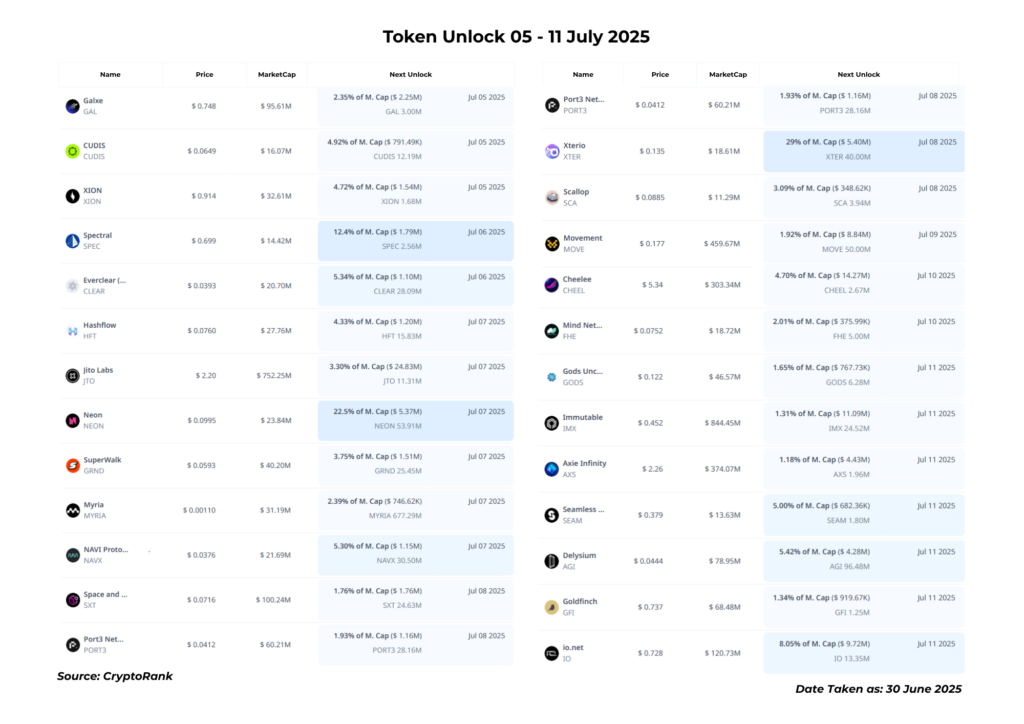Image resolution: width=1024 pixels, height=724 pixels.
Task: Sort by right MarketCap column header
Action: (x=728, y=74)
